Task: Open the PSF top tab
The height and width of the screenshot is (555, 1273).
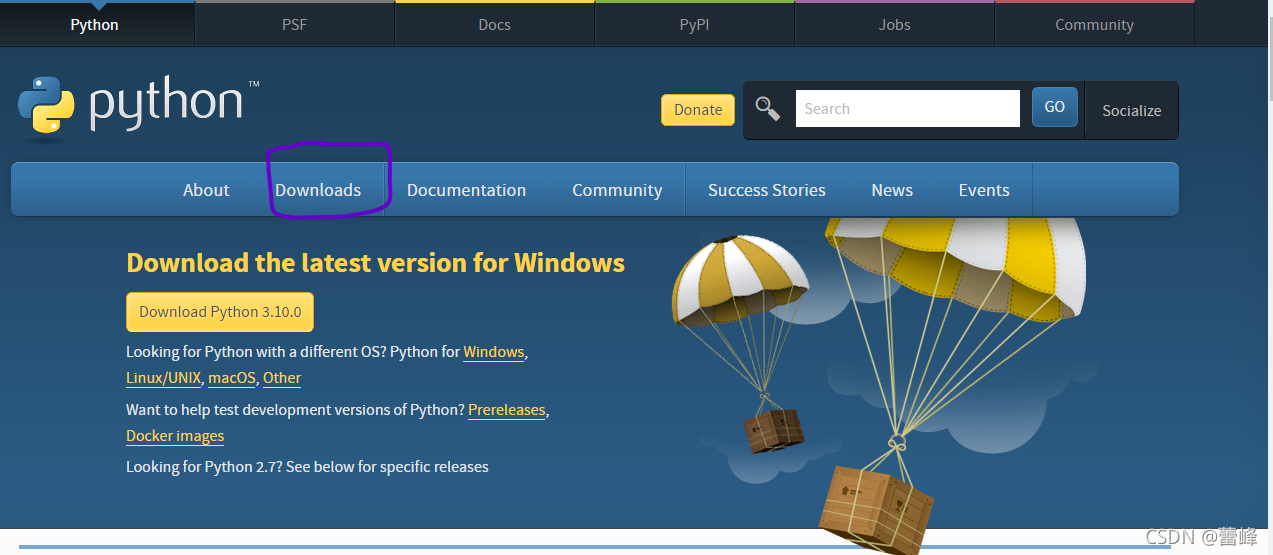Action: coord(295,24)
